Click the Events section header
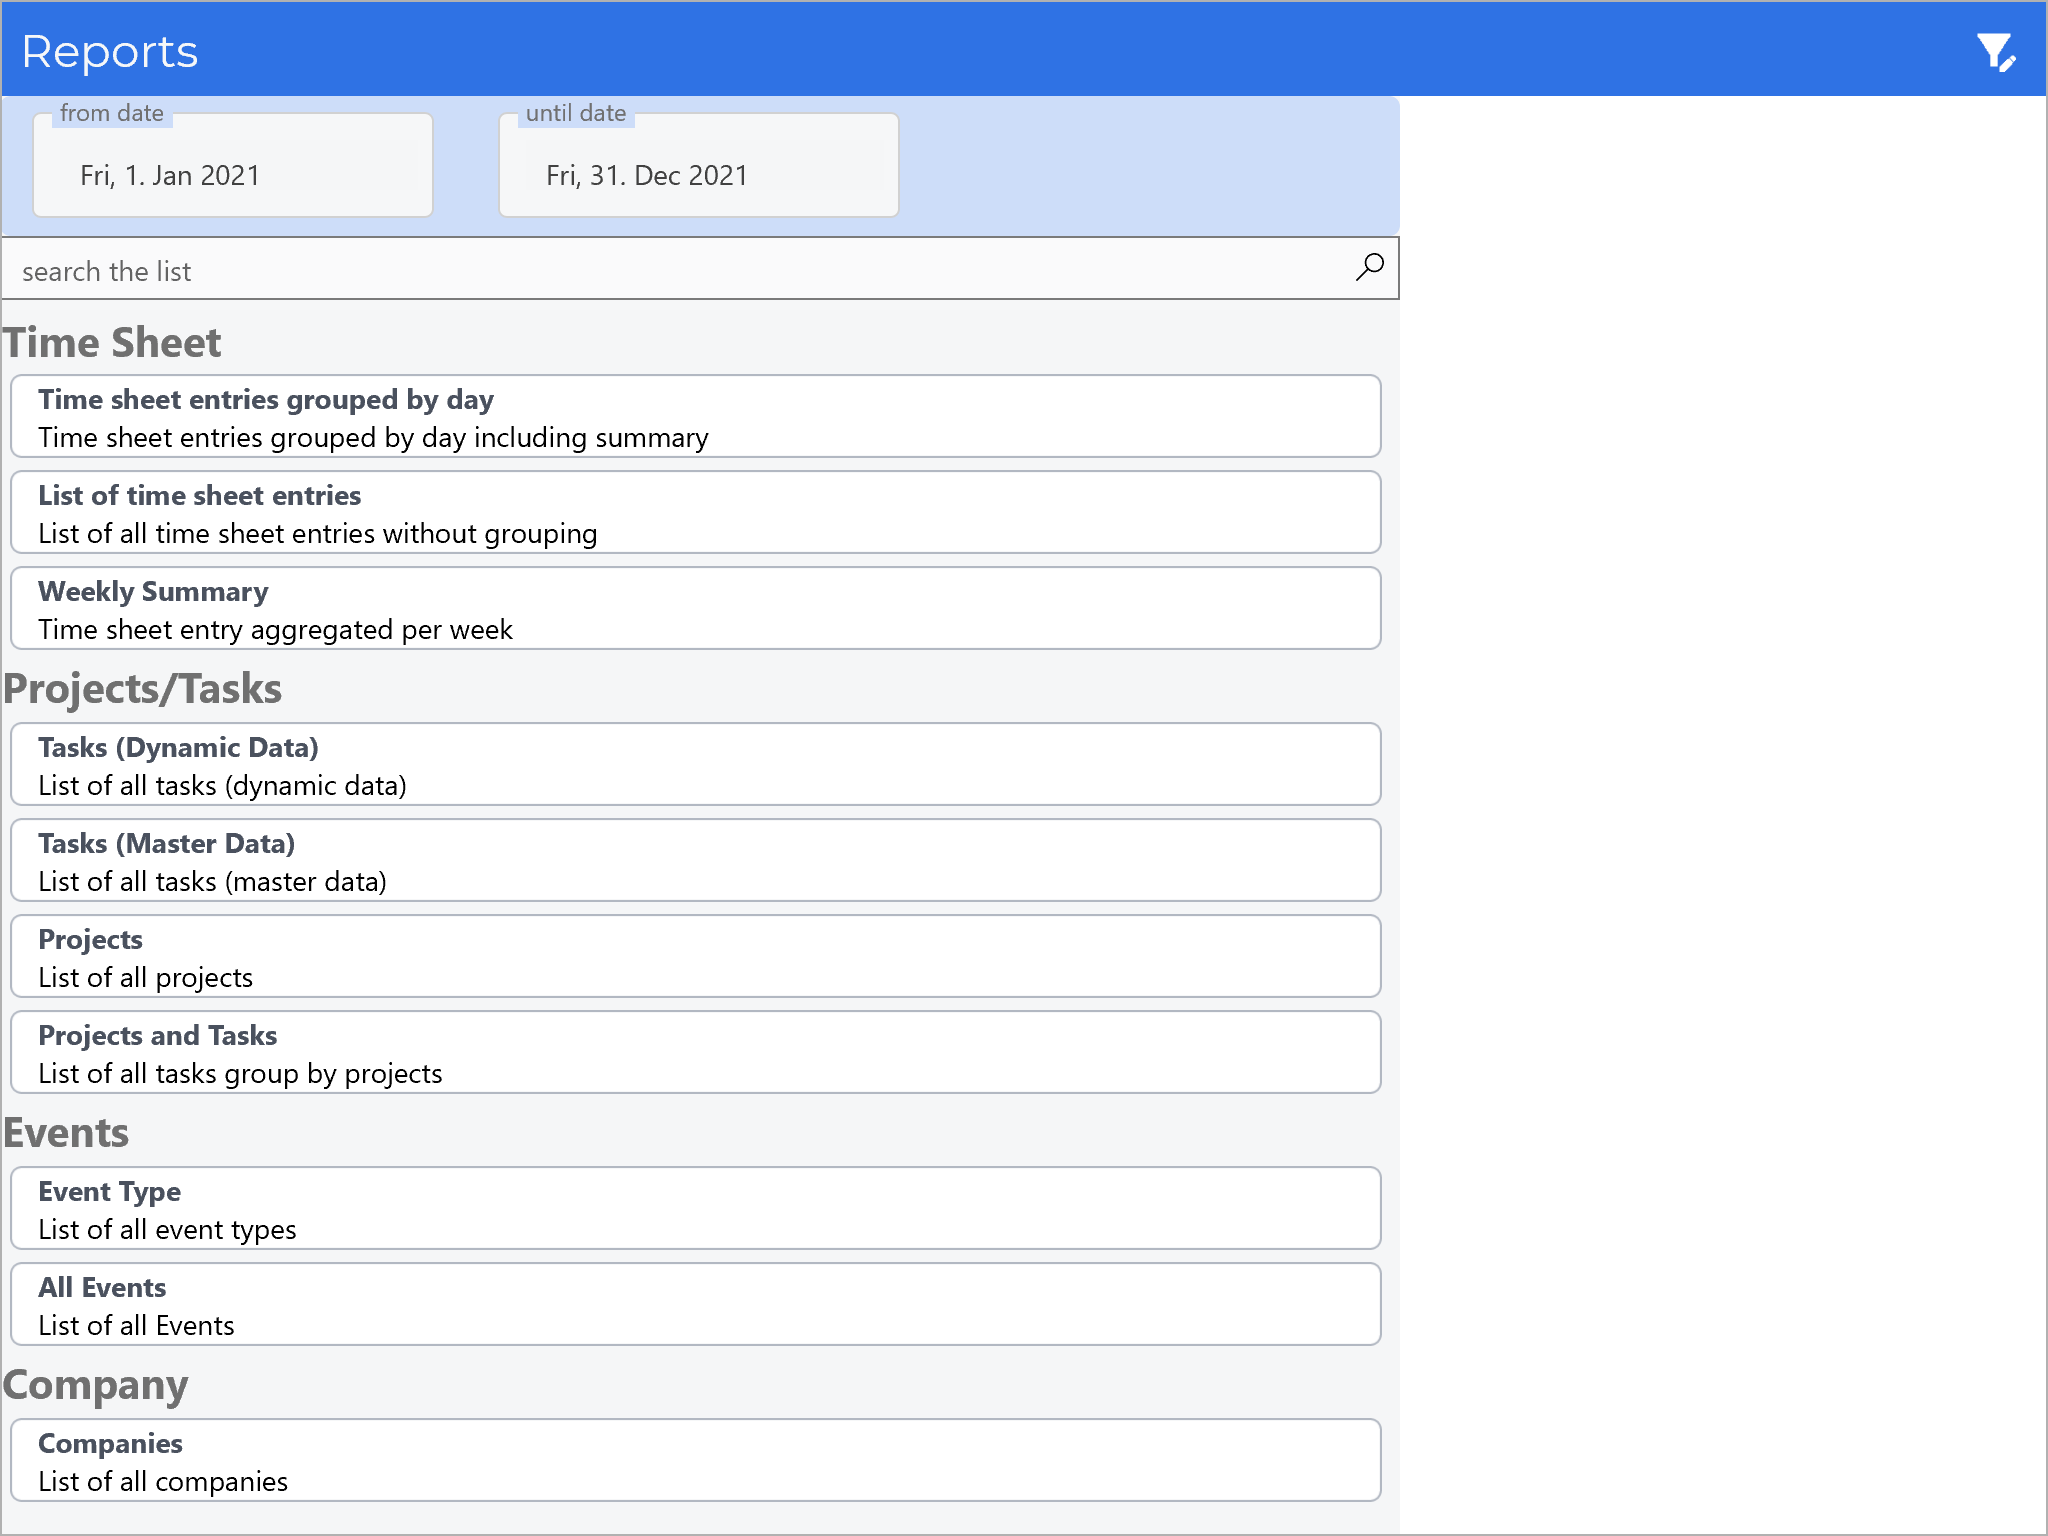The width and height of the screenshot is (2048, 1536). [66, 1133]
